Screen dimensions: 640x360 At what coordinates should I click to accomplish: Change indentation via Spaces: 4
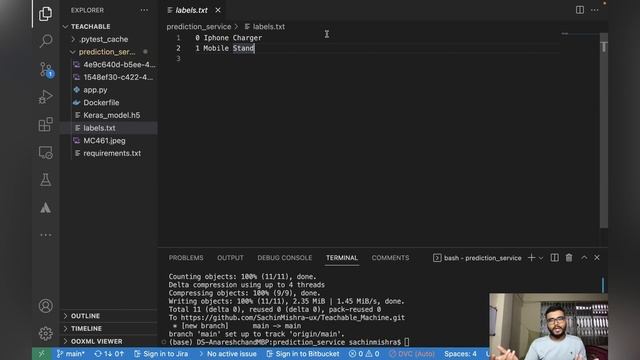click(460, 354)
